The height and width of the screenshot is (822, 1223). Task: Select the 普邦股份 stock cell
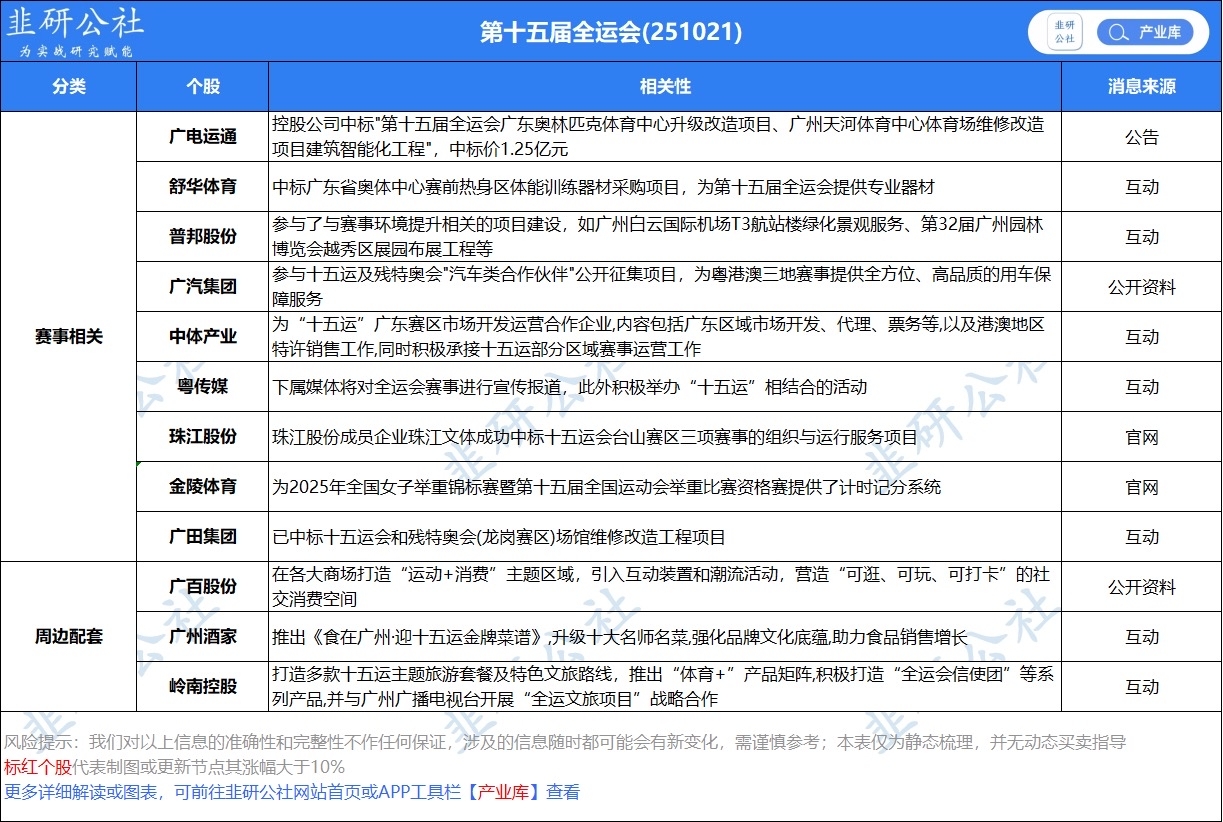point(202,237)
